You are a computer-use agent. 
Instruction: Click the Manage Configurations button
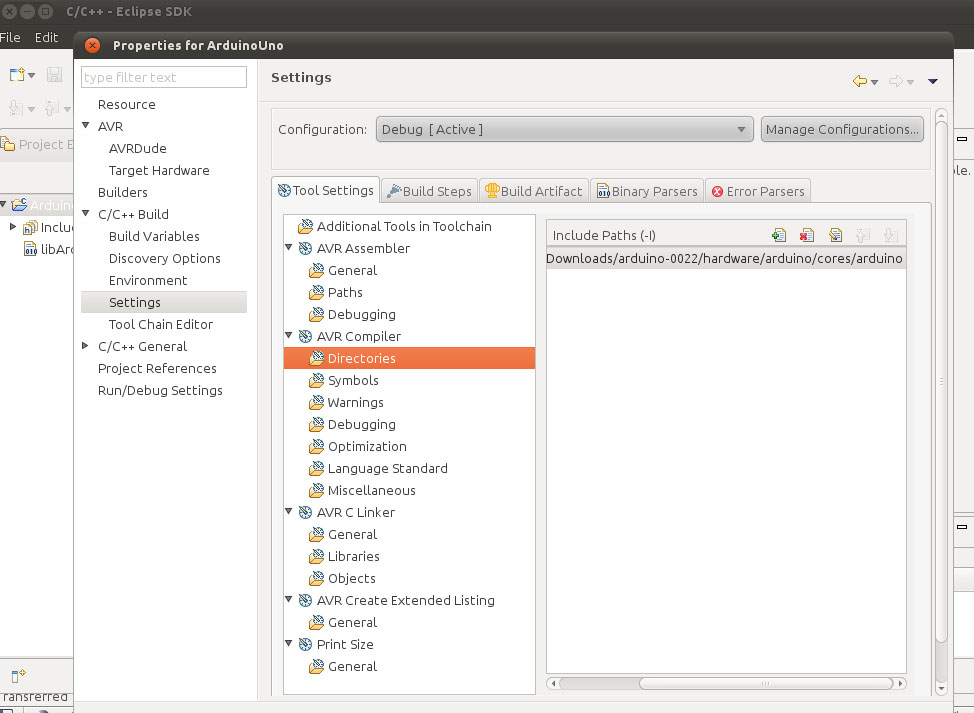[x=841, y=129]
